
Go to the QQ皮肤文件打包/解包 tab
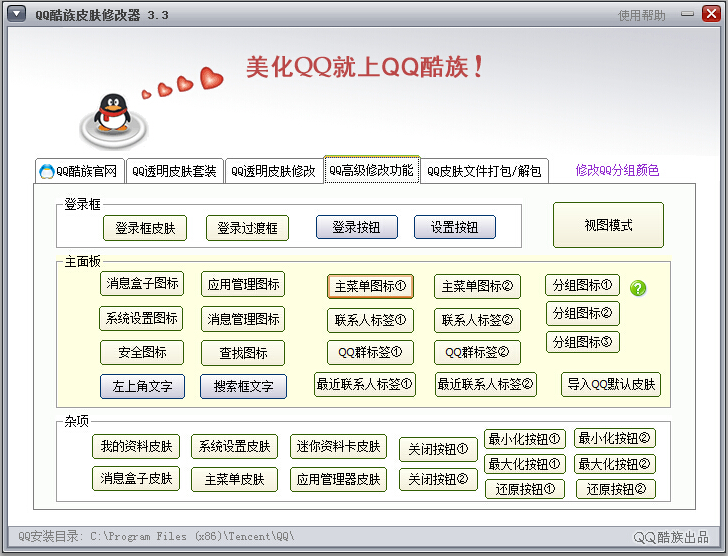click(484, 171)
